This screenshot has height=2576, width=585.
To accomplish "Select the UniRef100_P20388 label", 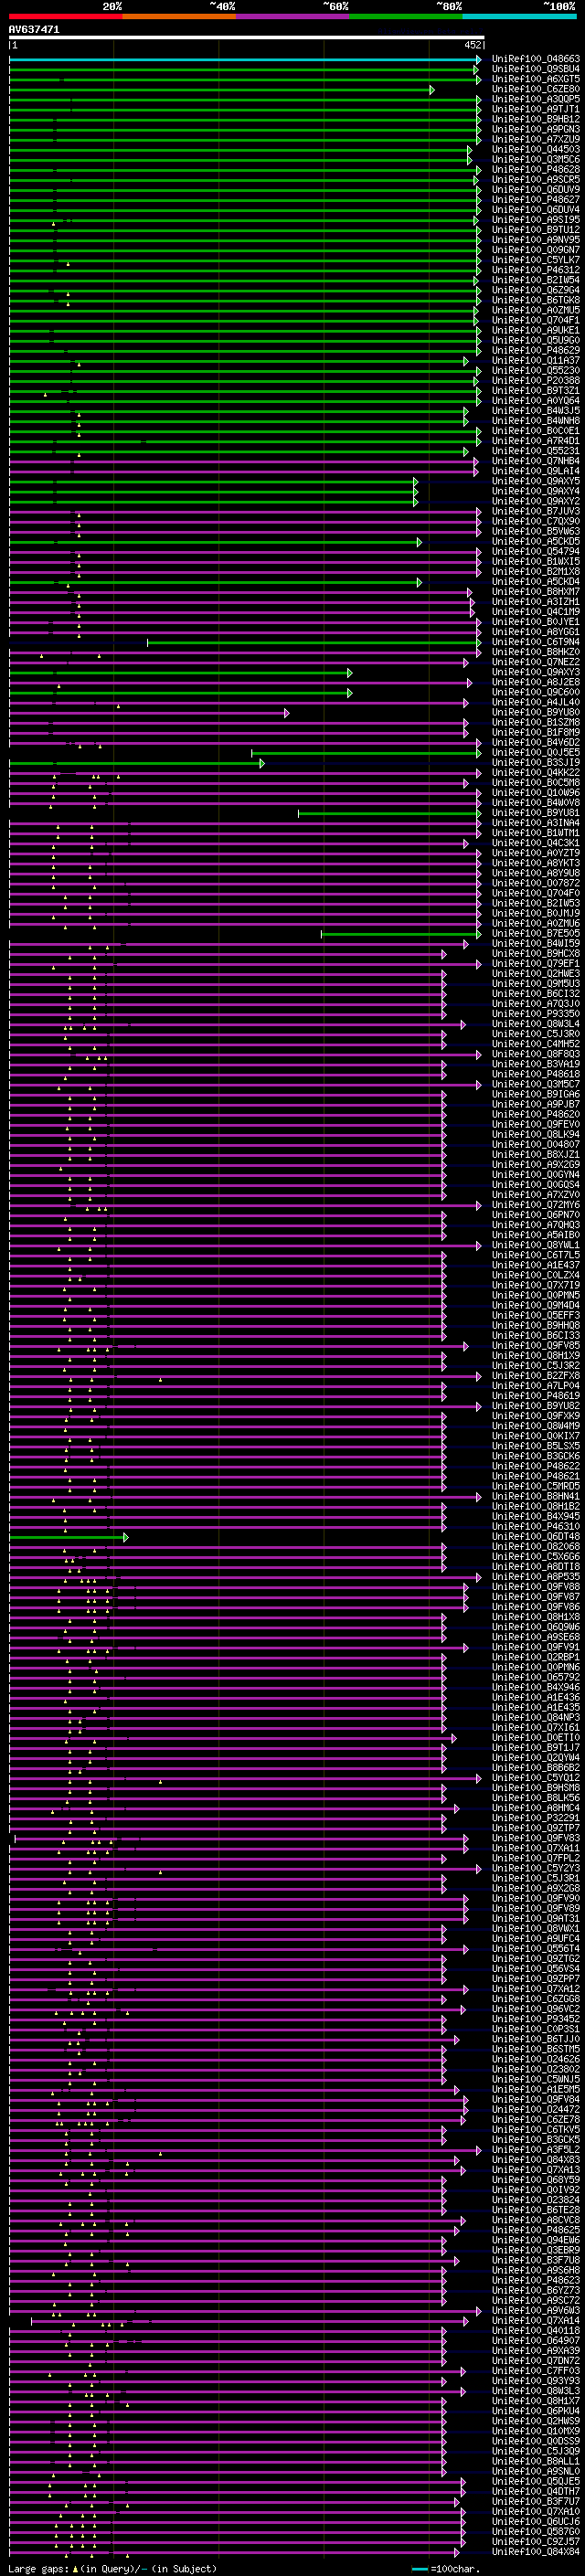I will coord(535,381).
